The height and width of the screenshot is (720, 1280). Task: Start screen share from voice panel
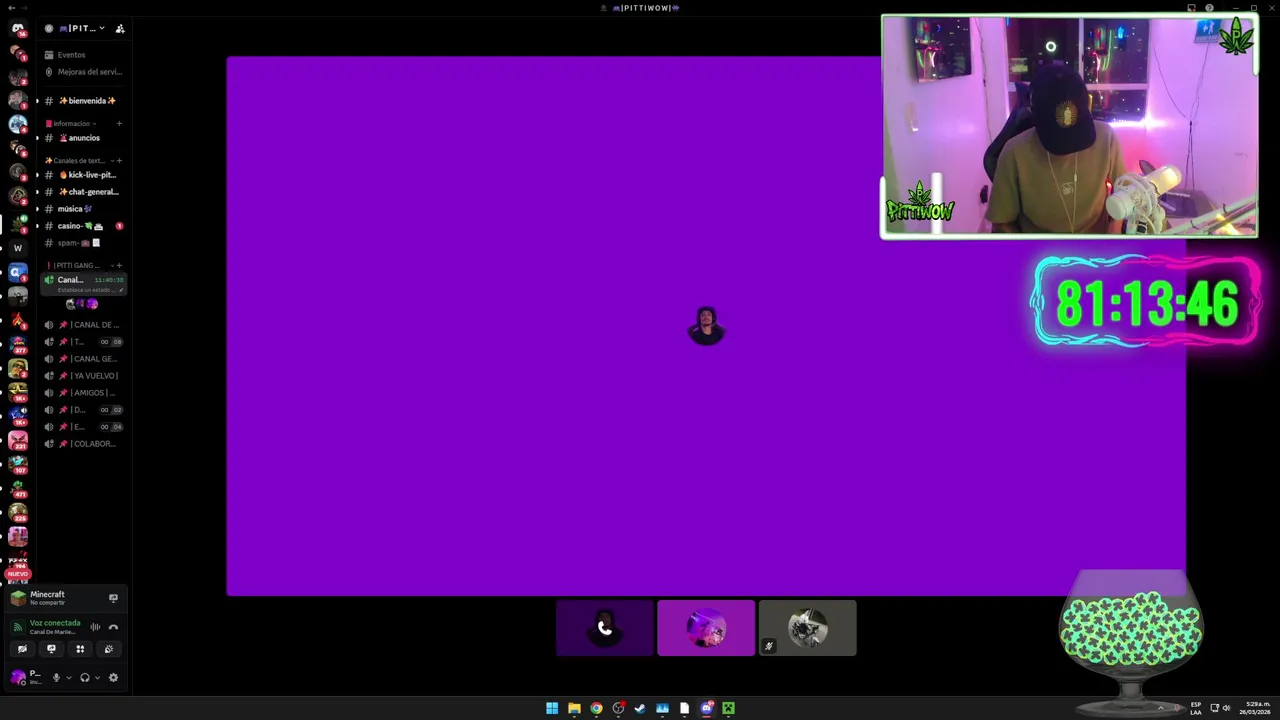tap(51, 649)
